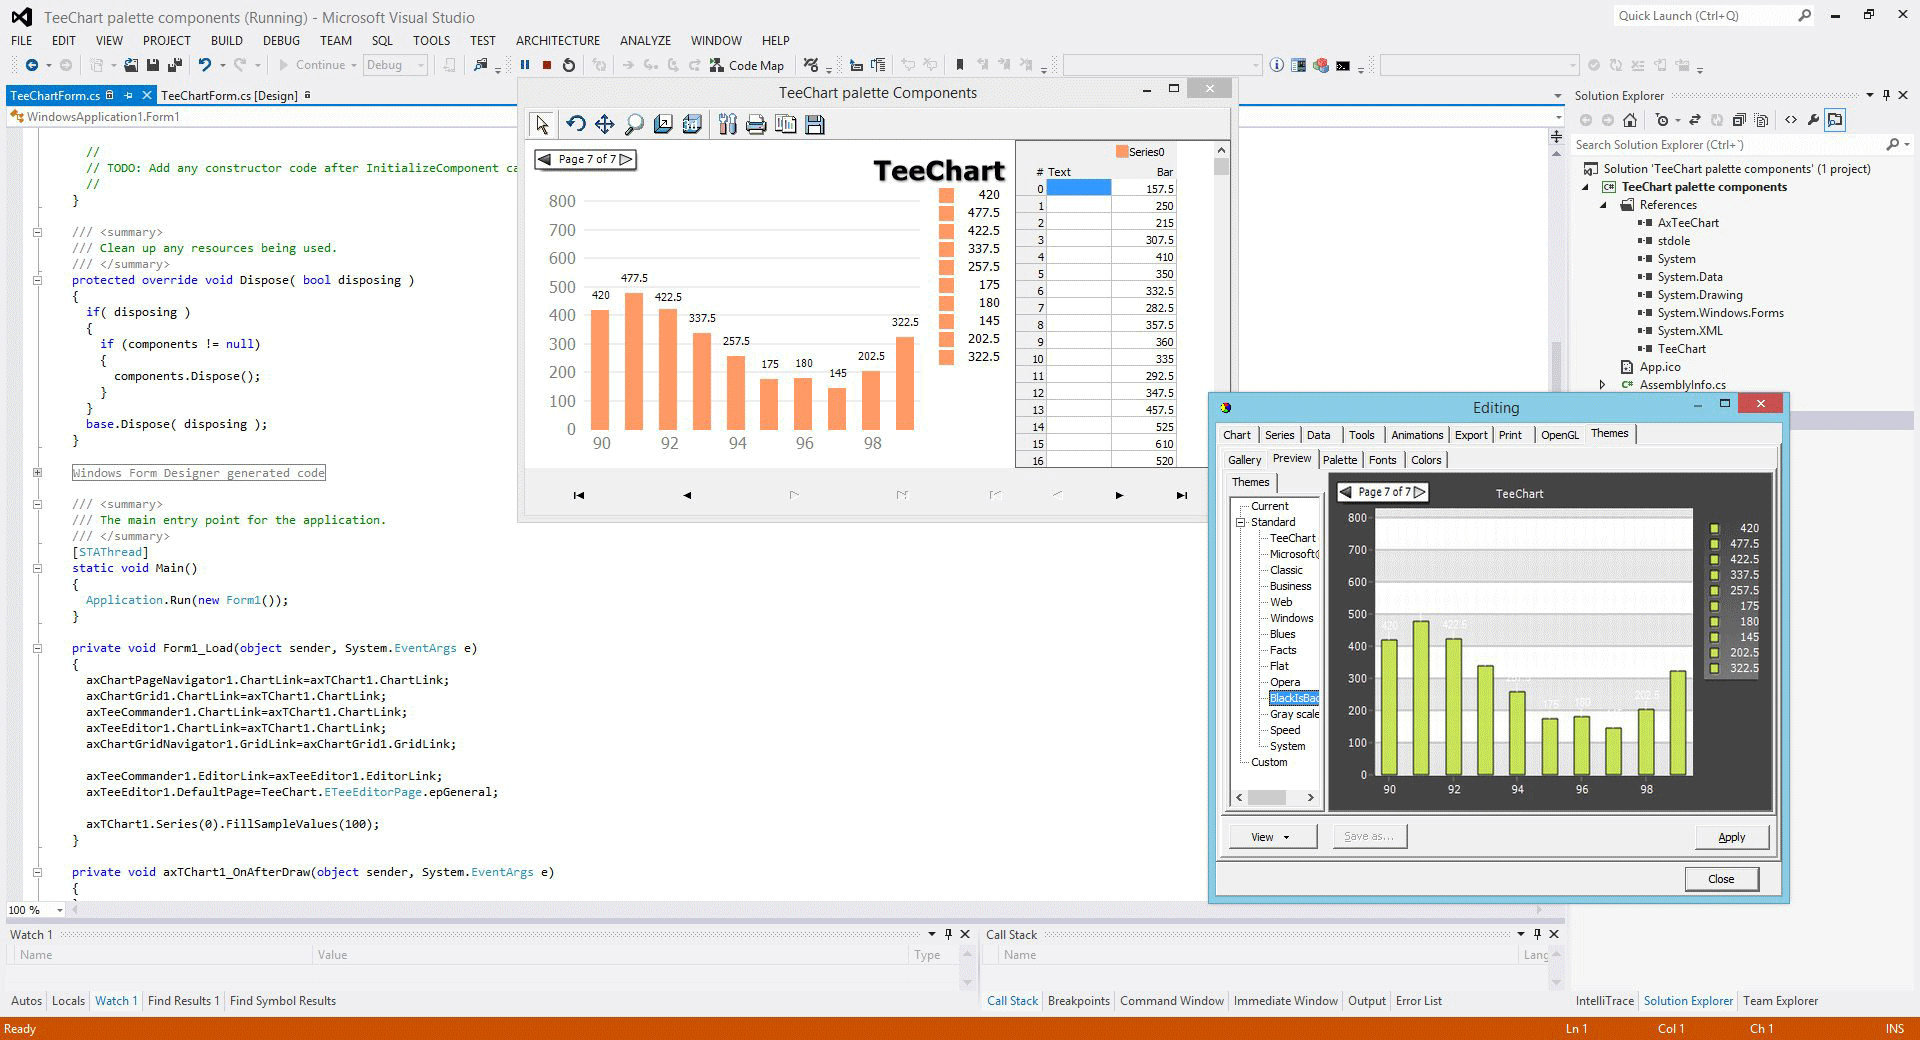
Task: Activate the Zoom magnifier tool in chart toolbar
Action: (633, 124)
